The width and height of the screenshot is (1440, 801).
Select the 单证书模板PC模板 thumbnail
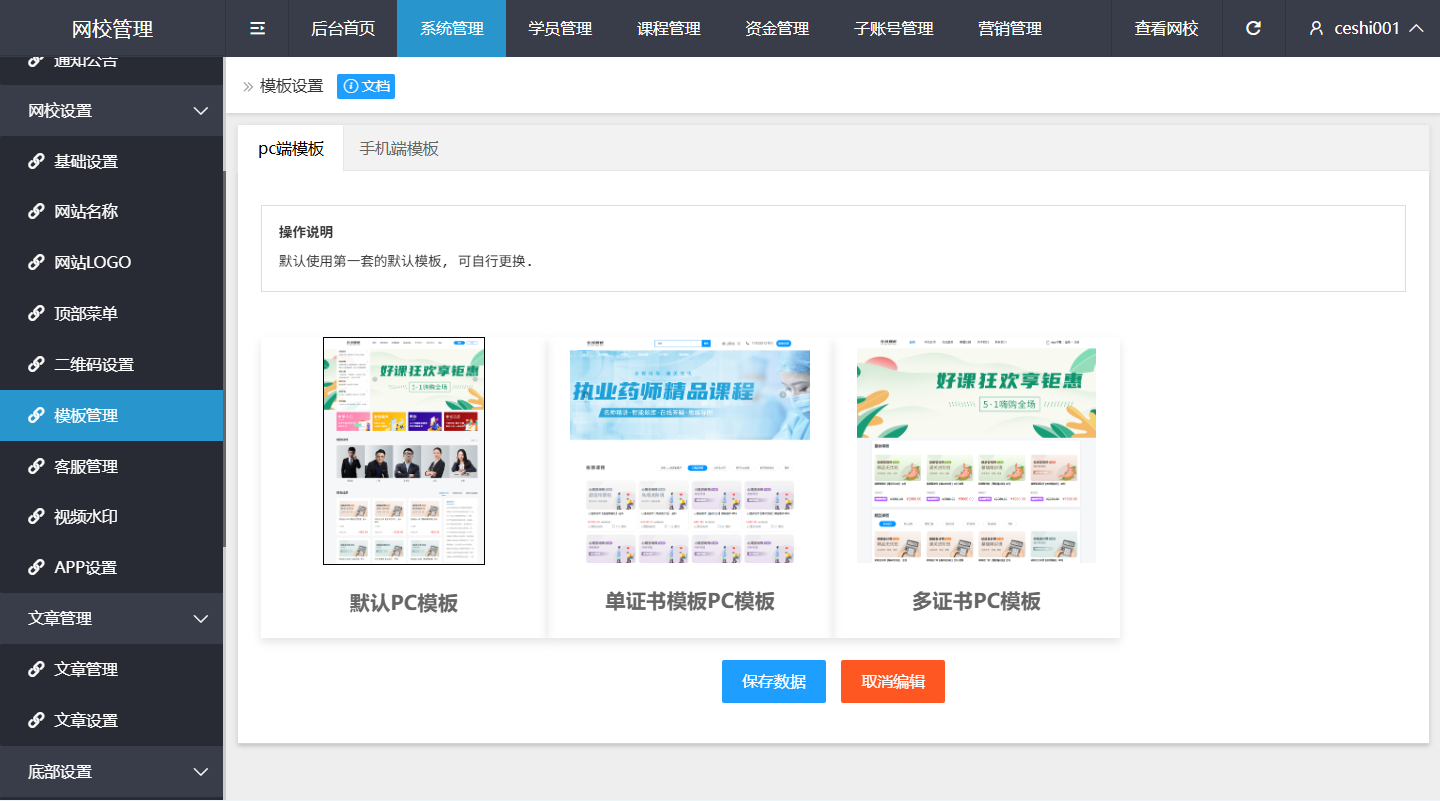pyautogui.click(x=690, y=451)
